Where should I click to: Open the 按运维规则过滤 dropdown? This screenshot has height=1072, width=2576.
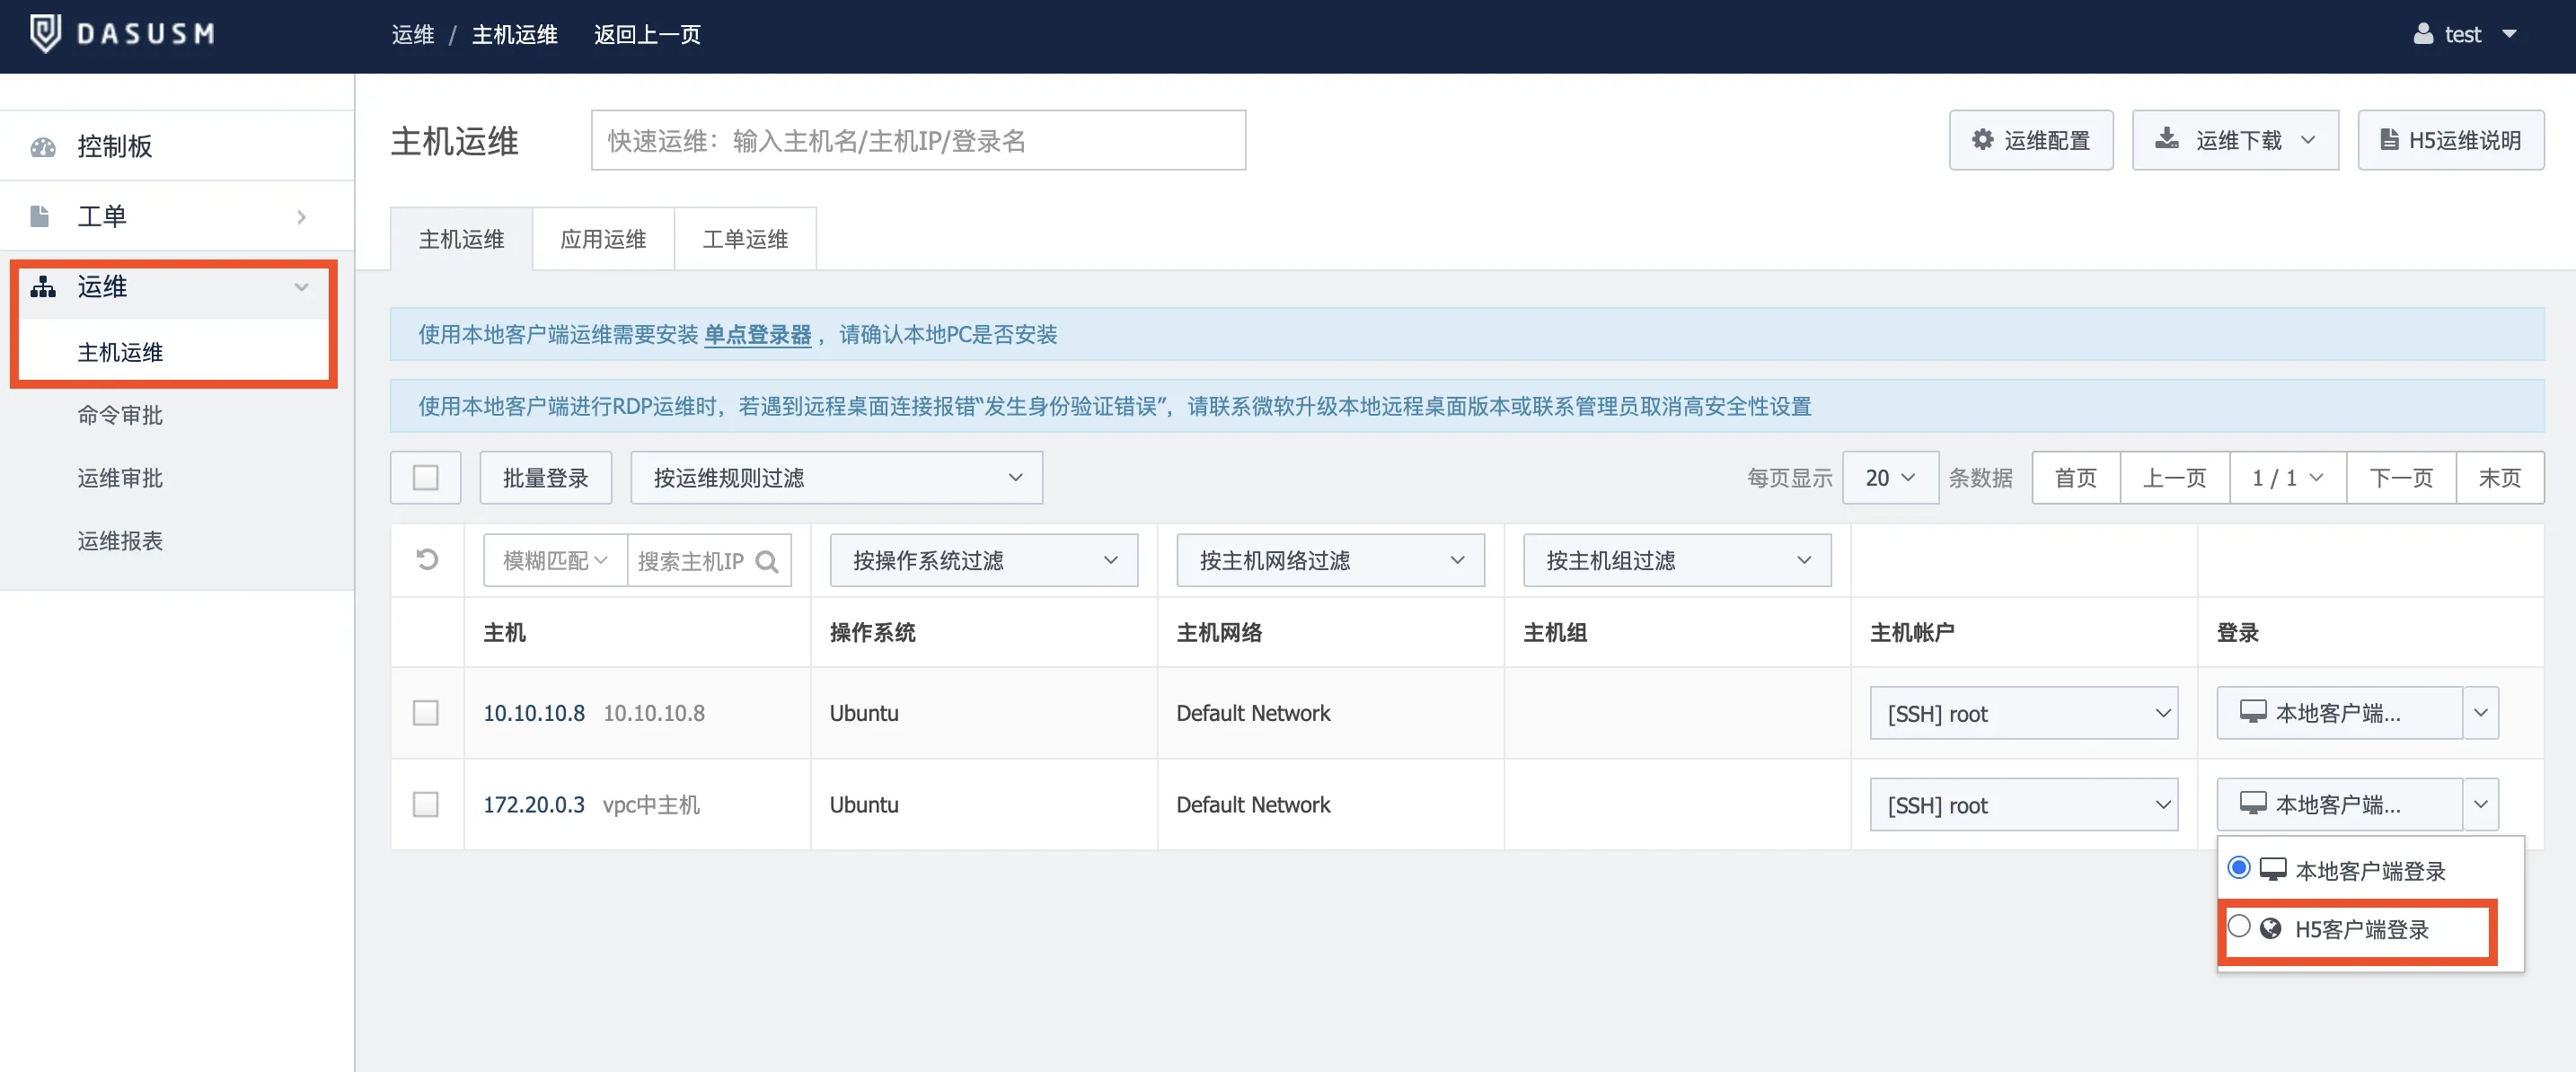tap(836, 478)
